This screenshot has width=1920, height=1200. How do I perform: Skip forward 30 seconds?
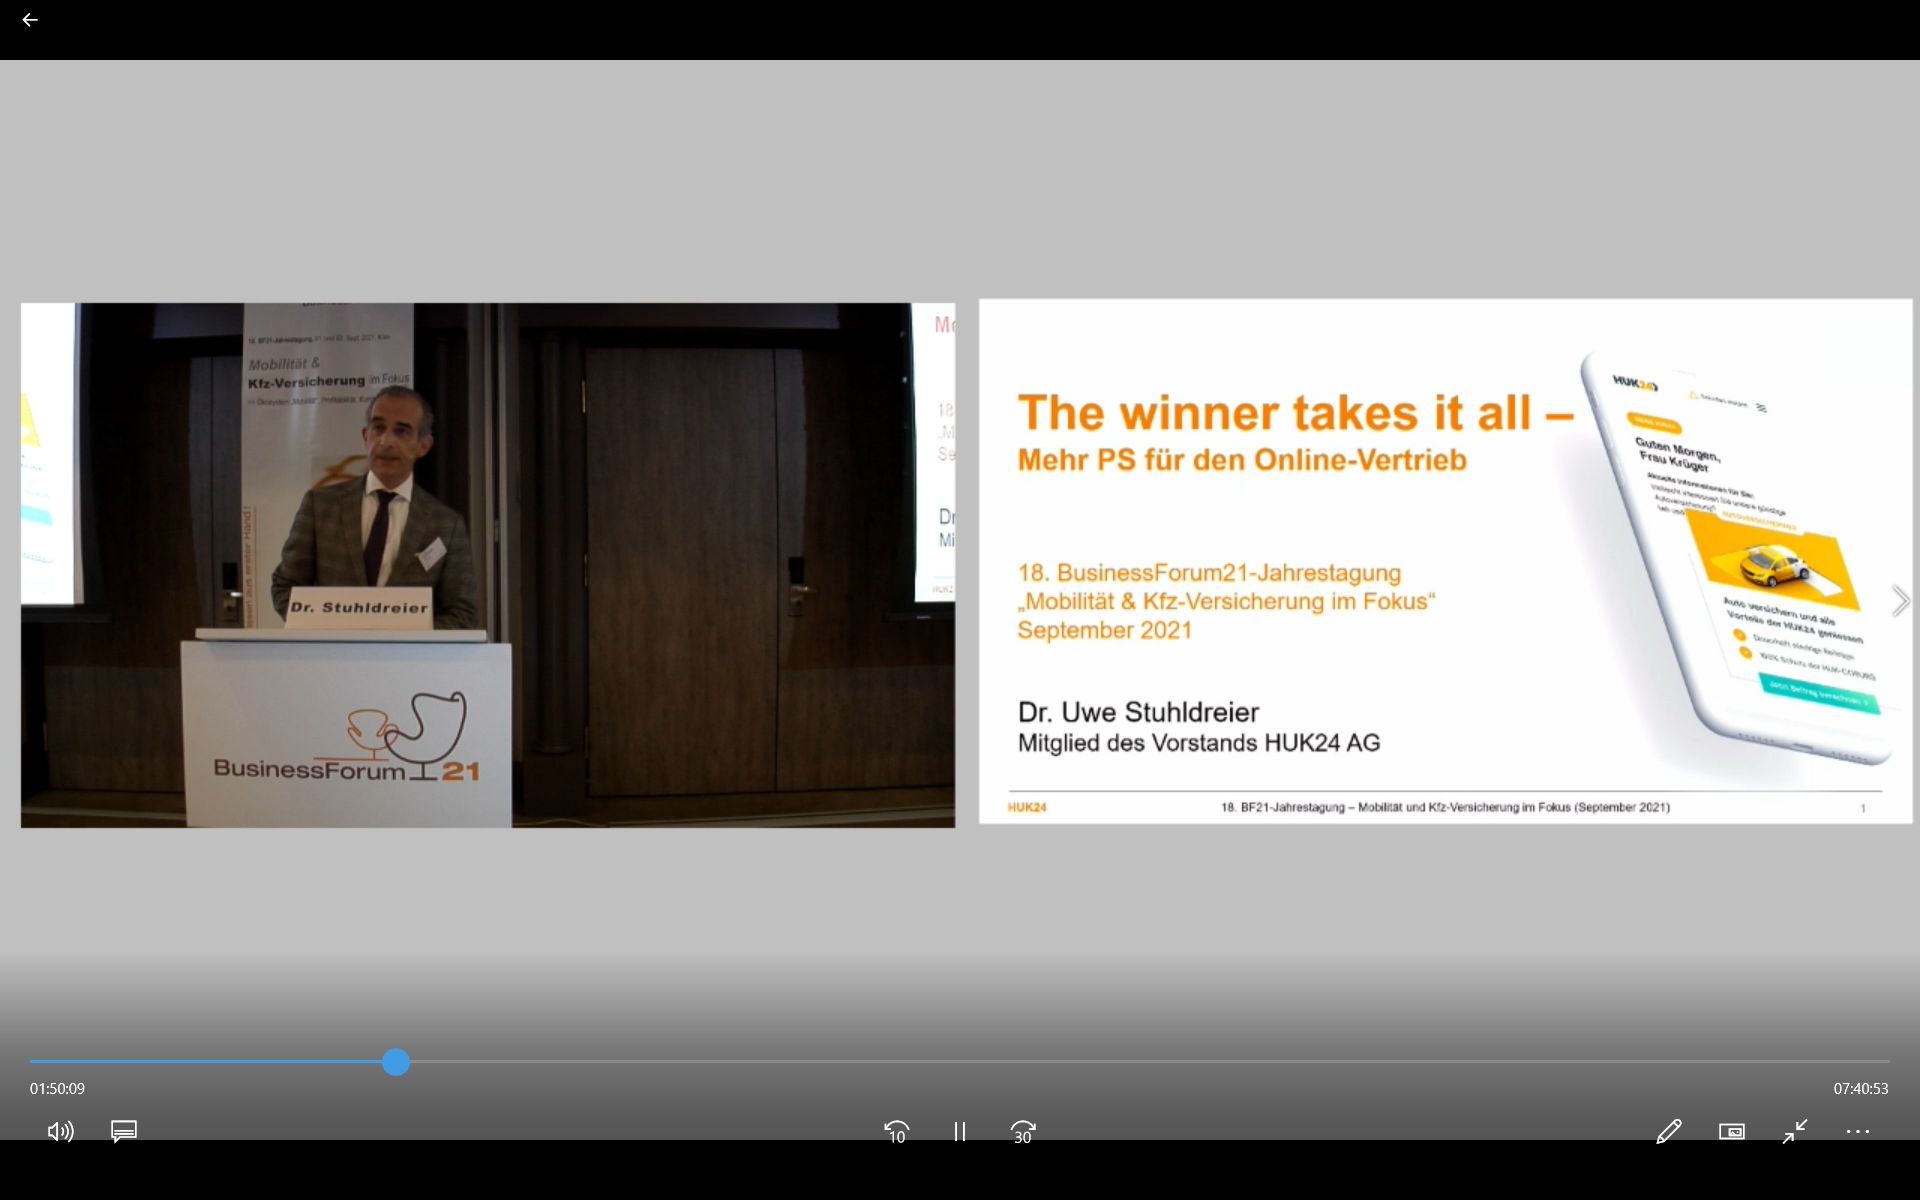1022,1131
